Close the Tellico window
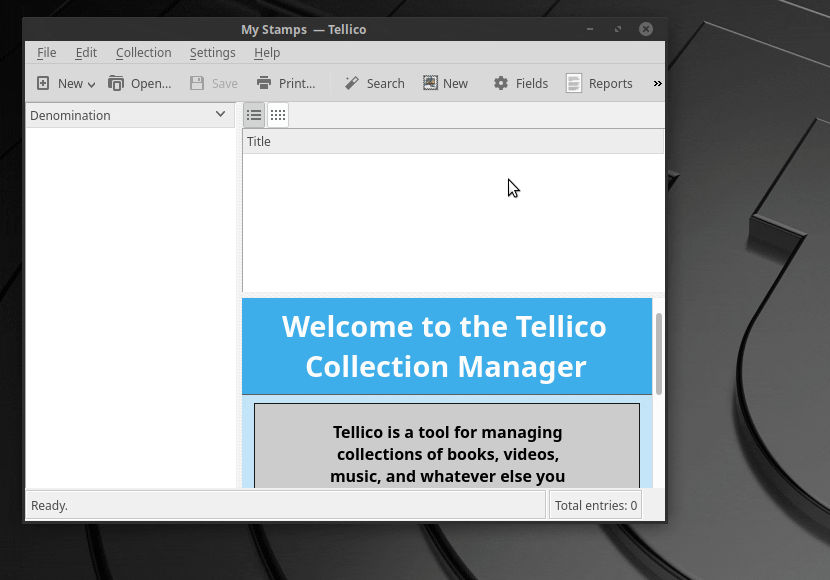This screenshot has height=580, width=830. pyautogui.click(x=646, y=29)
